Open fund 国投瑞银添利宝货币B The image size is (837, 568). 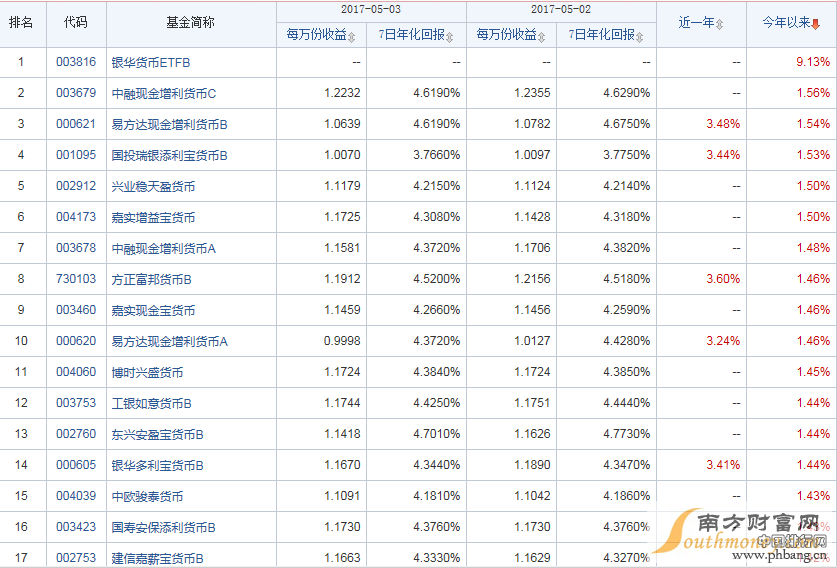(x=170, y=155)
